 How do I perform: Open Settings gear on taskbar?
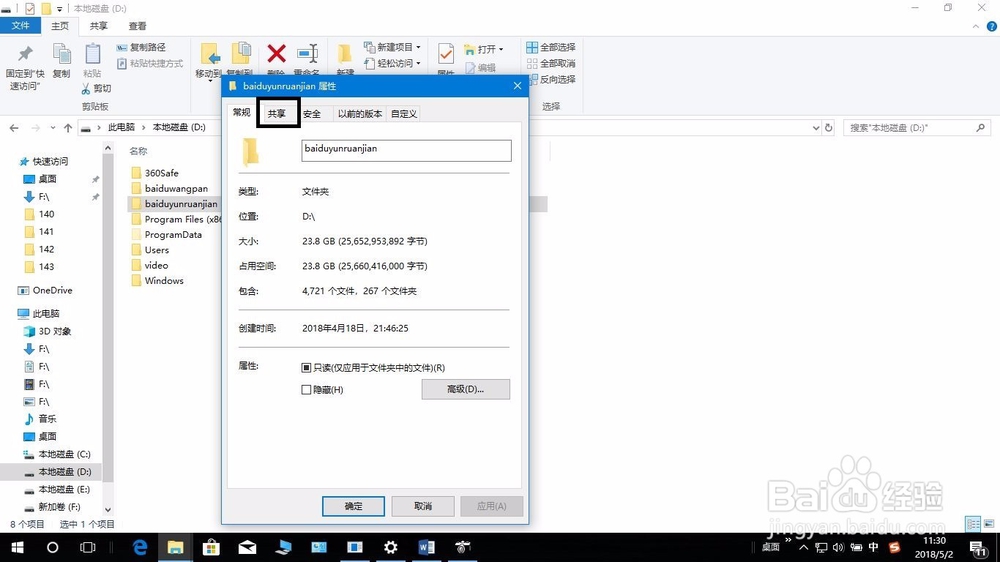[x=390, y=547]
